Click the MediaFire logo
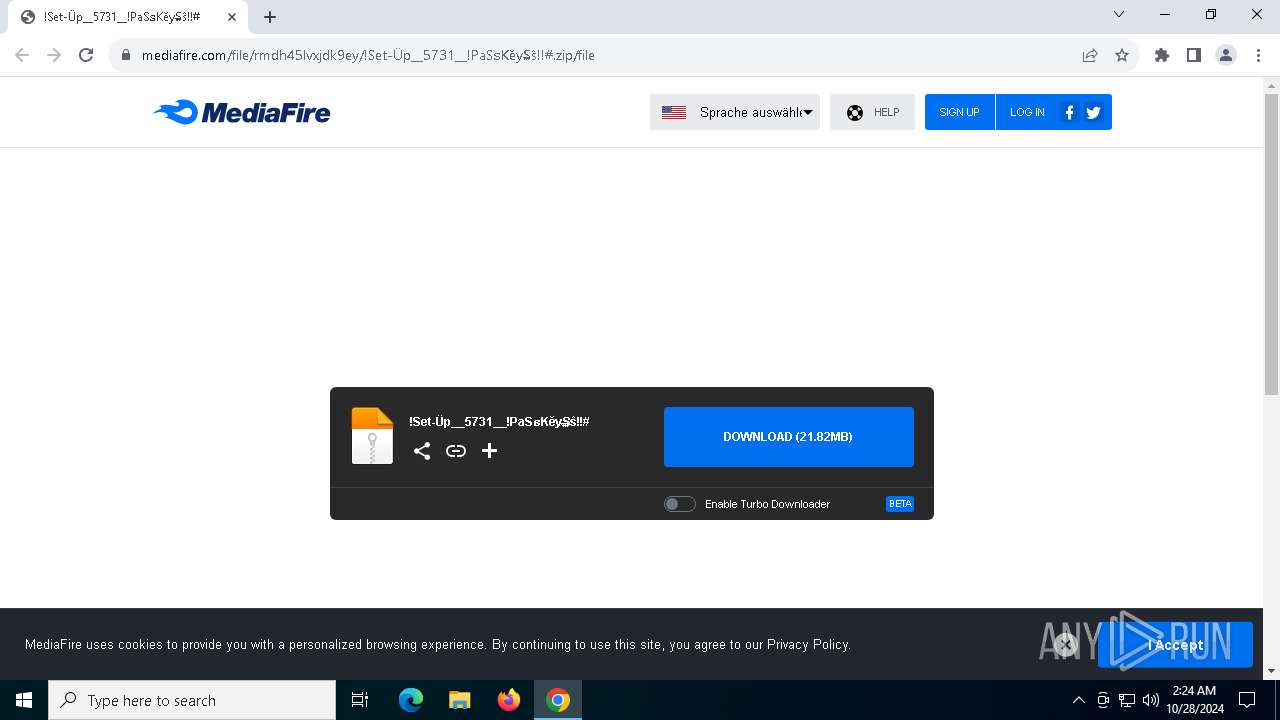 coord(242,112)
